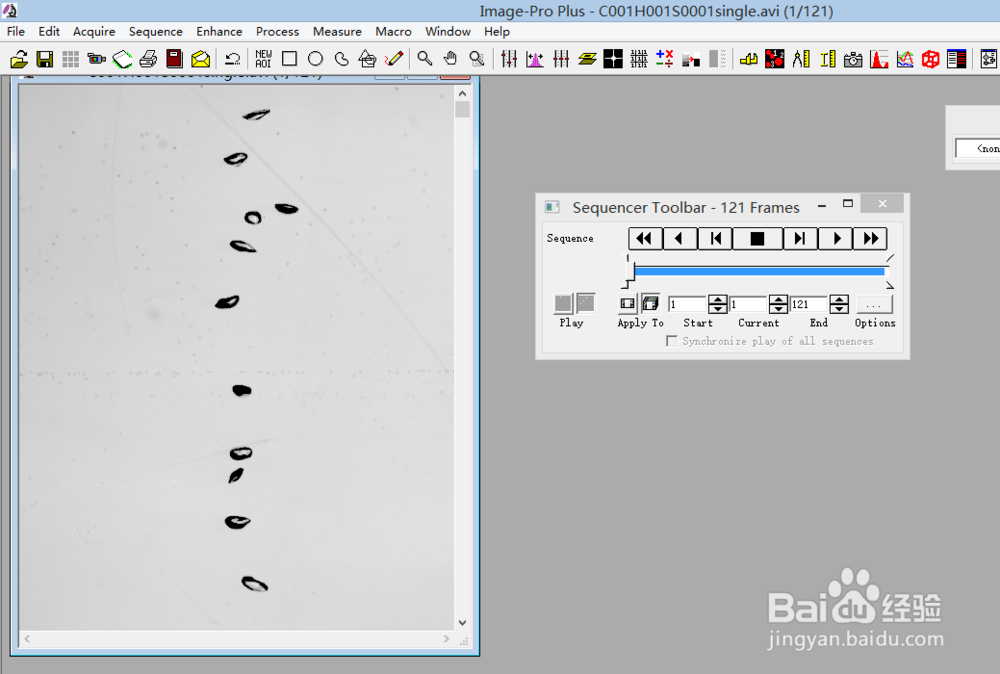Click the Start frame input field
This screenshot has height=674, width=1000.
(687, 304)
